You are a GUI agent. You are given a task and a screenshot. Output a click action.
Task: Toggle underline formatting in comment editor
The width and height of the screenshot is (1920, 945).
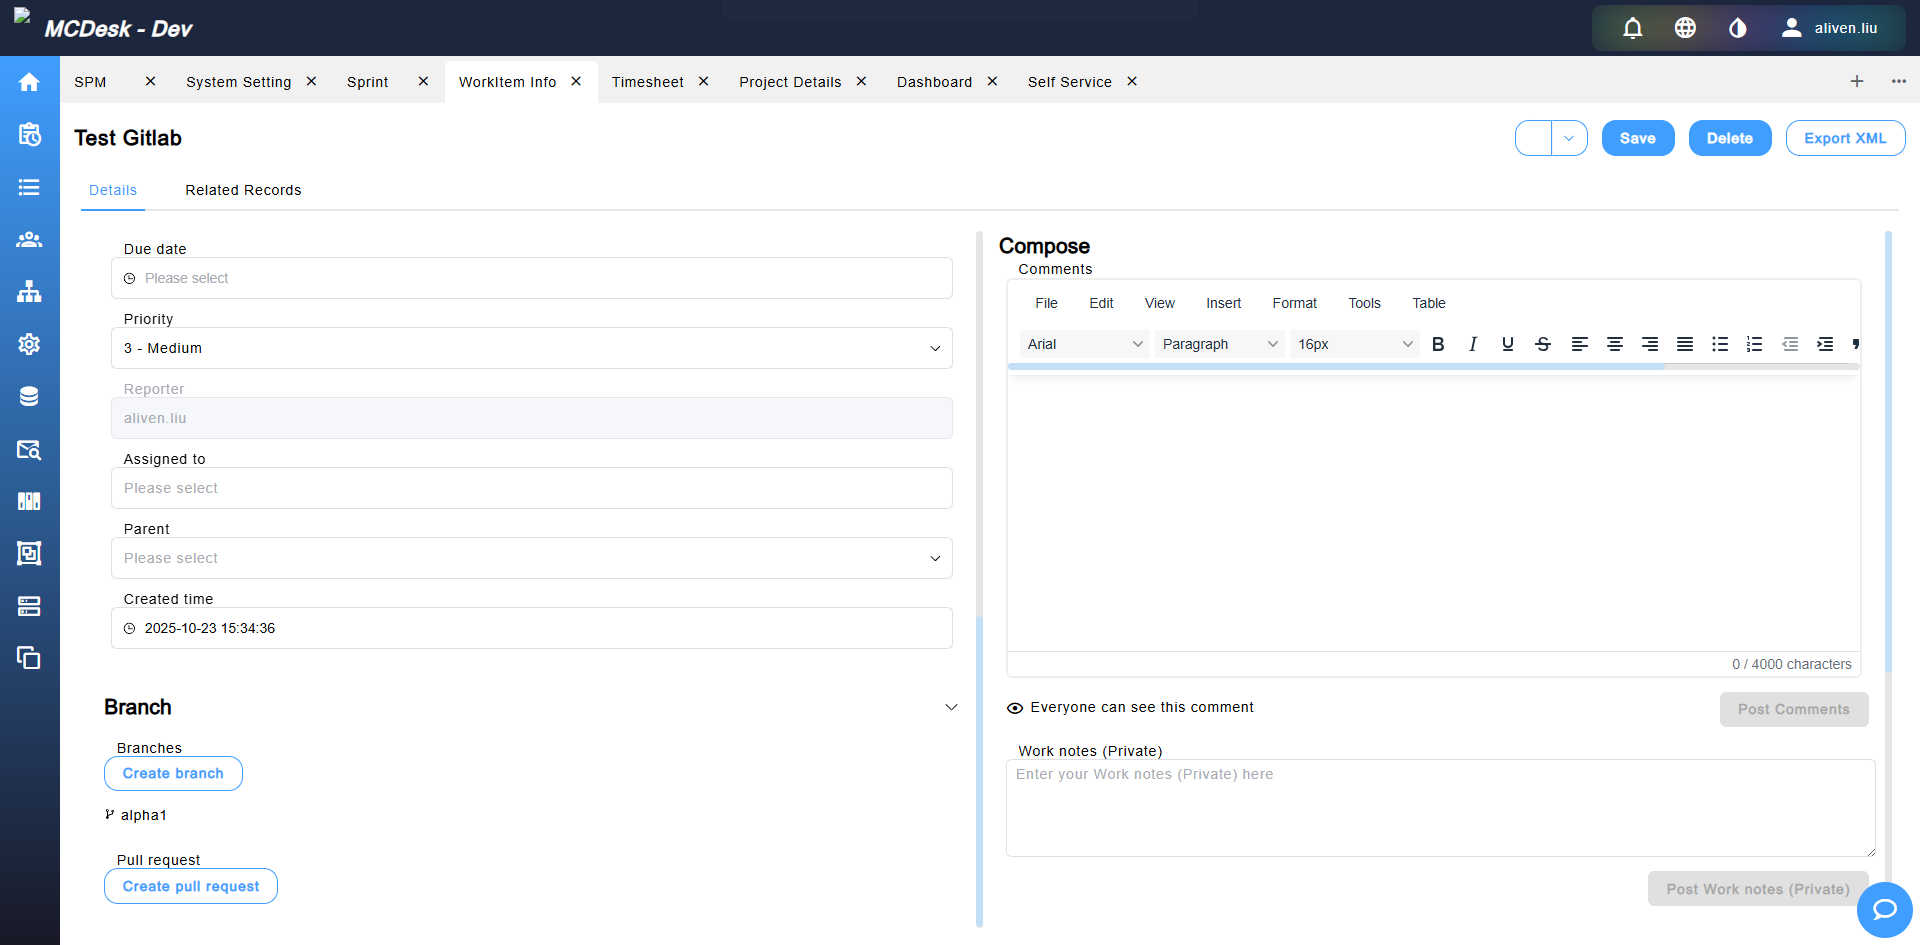(1508, 344)
